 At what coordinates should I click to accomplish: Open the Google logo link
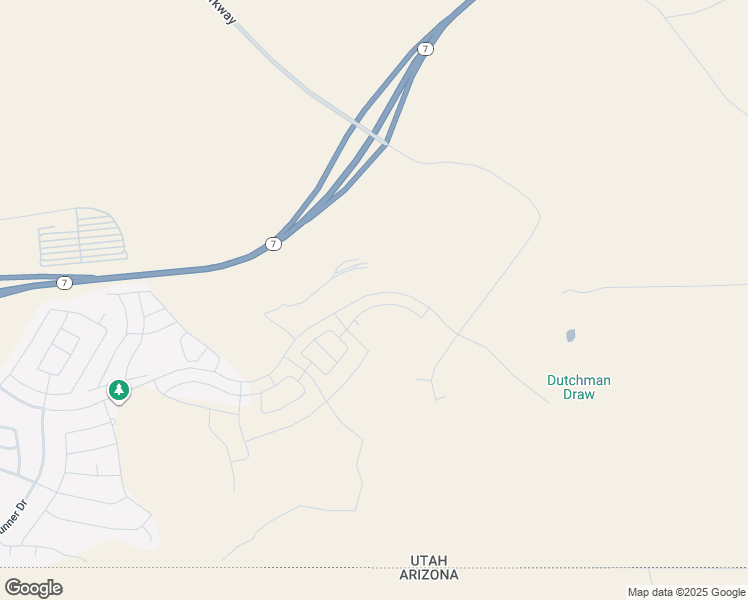(33, 588)
